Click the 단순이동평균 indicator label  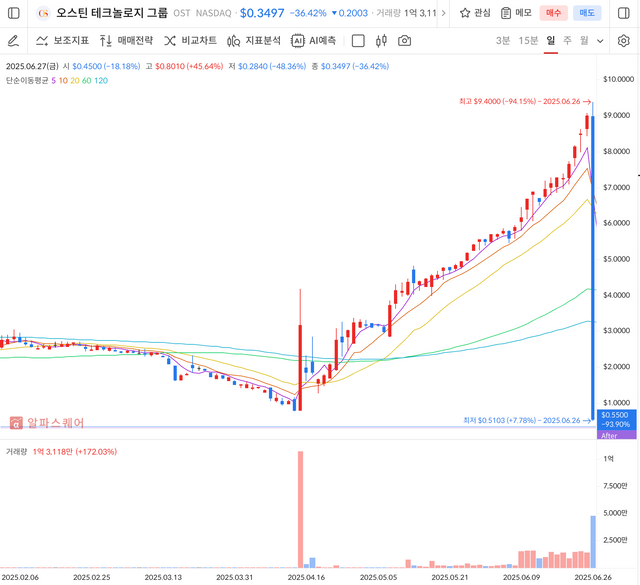click(x=27, y=80)
